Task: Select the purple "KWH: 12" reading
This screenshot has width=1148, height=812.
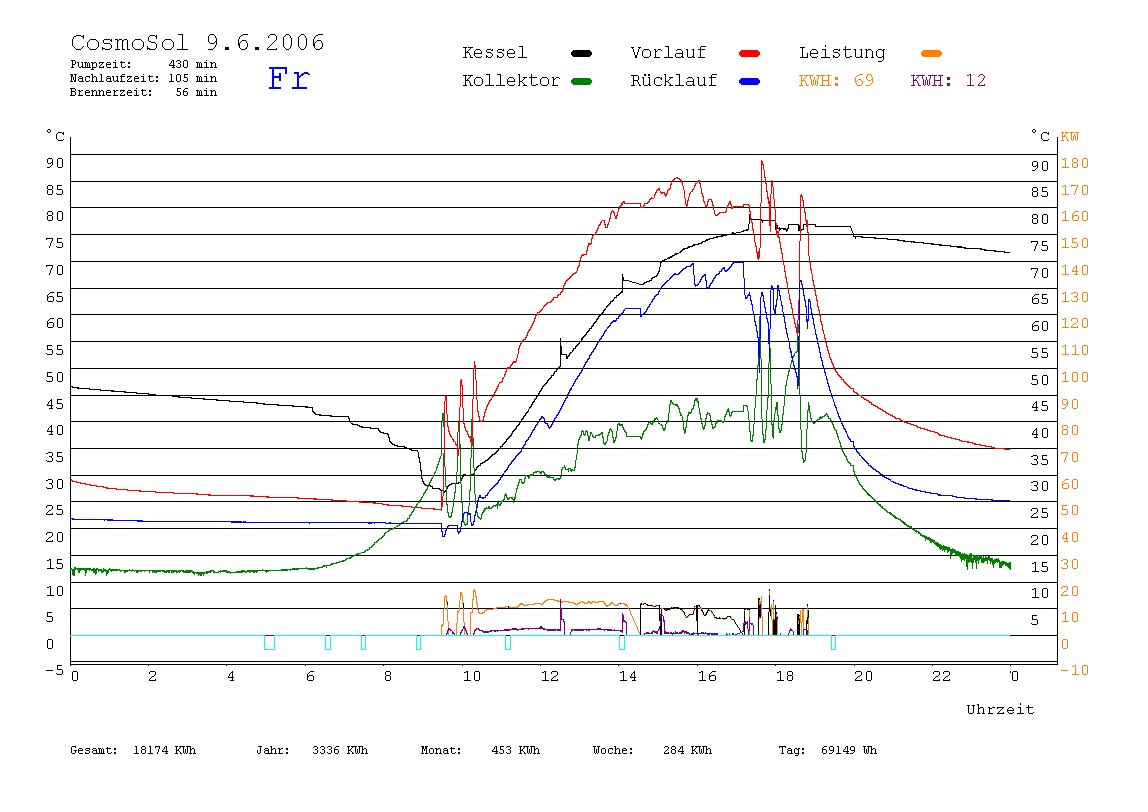Action: point(948,81)
